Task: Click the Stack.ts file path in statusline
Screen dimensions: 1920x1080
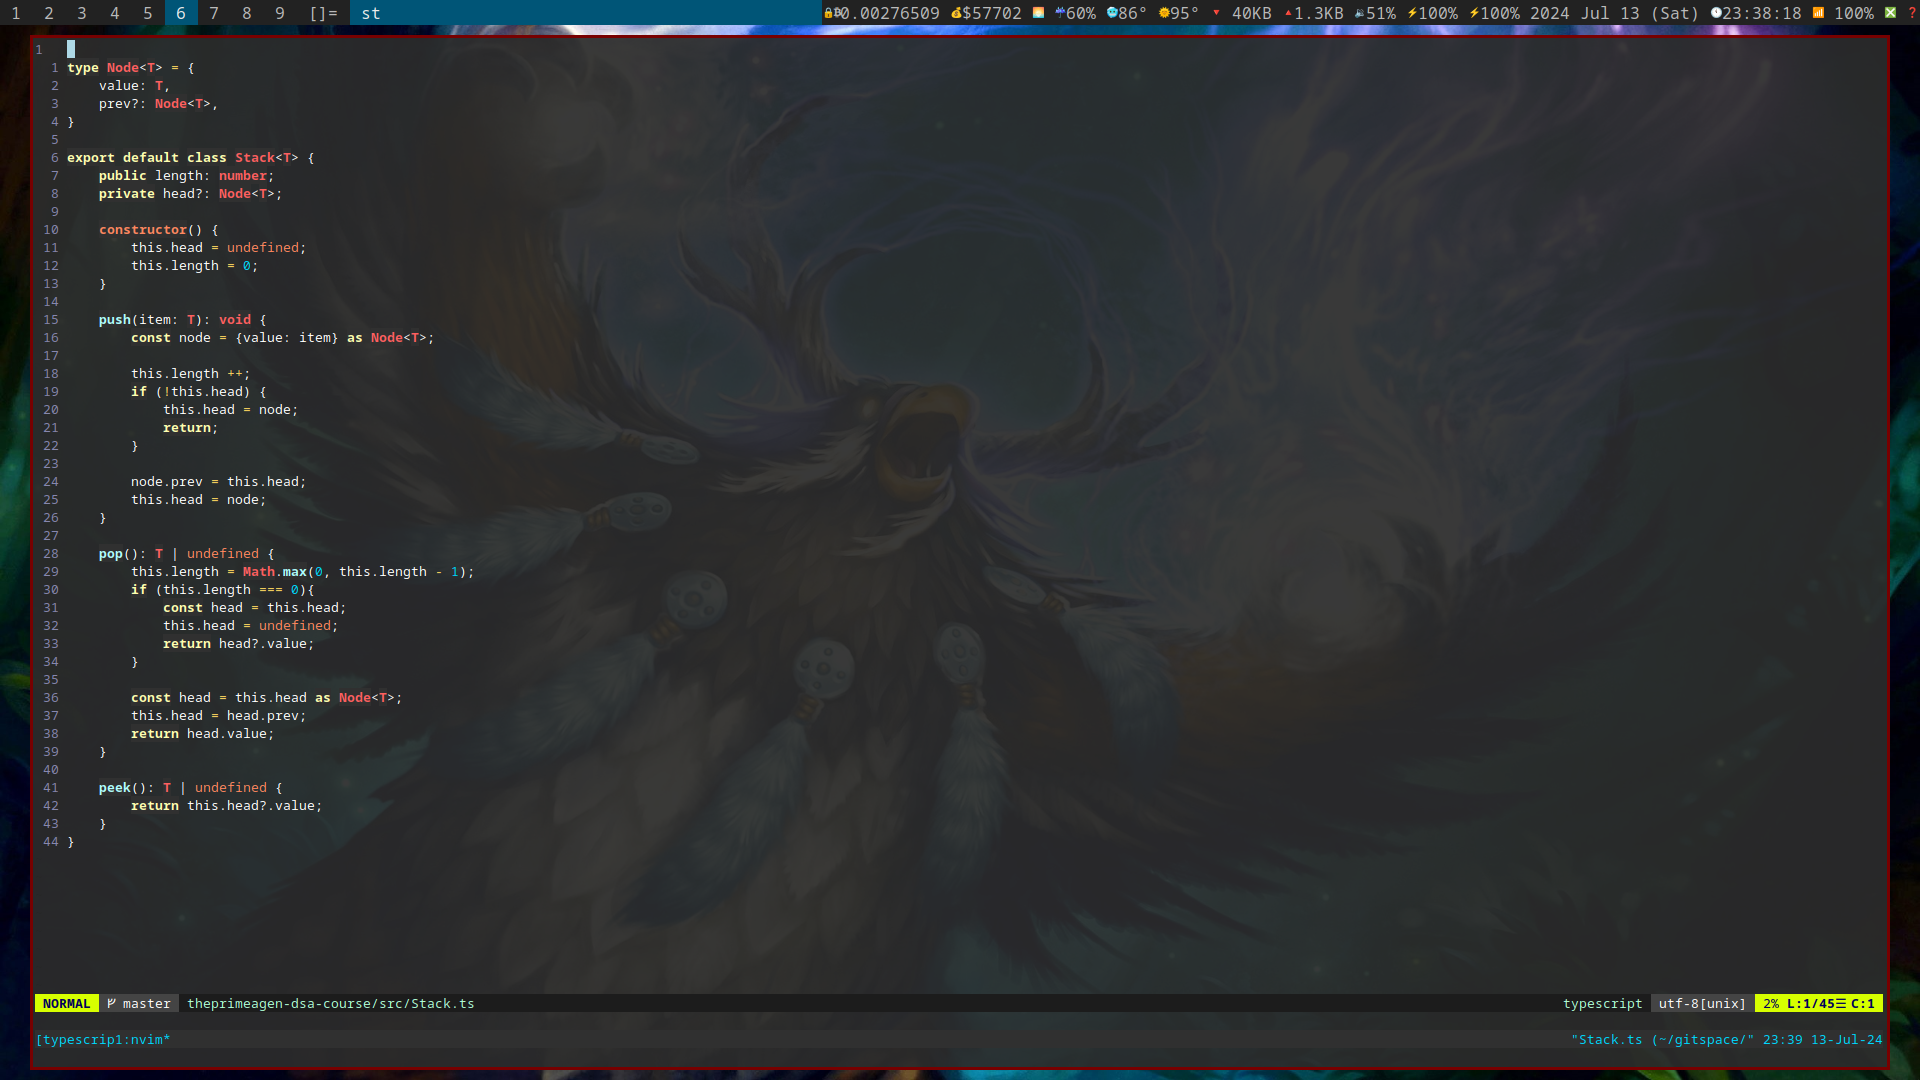Action: pyautogui.click(x=330, y=1003)
